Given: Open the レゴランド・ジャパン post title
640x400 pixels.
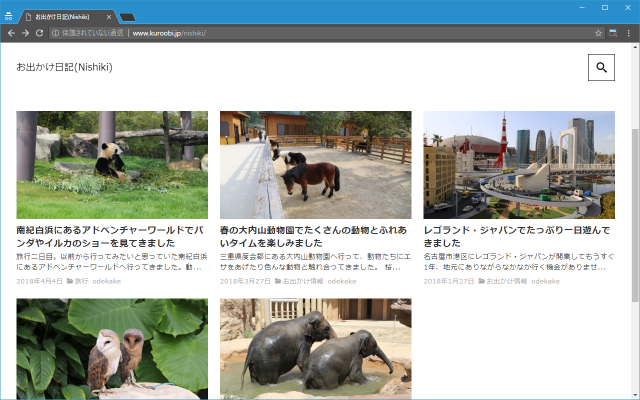Looking at the screenshot, I should coord(517,236).
